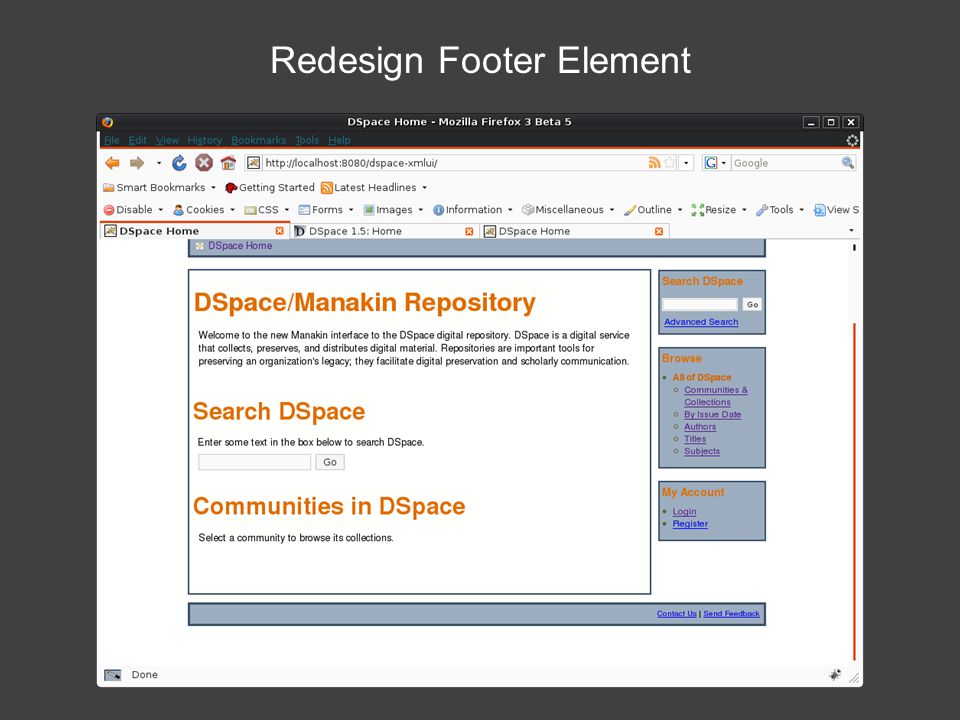Close the DSpace 1.5: Home tab
This screenshot has width=960, height=720.
pos(469,231)
